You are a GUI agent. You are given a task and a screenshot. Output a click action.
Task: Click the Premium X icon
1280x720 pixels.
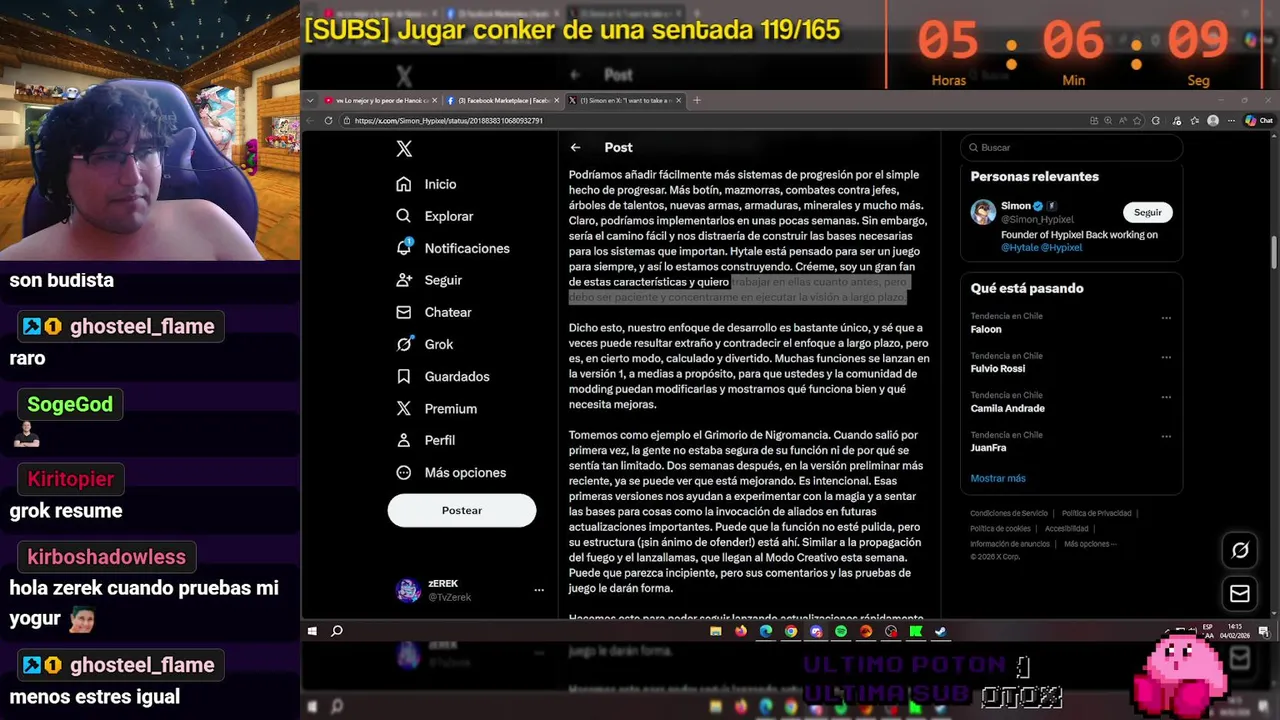(x=404, y=408)
